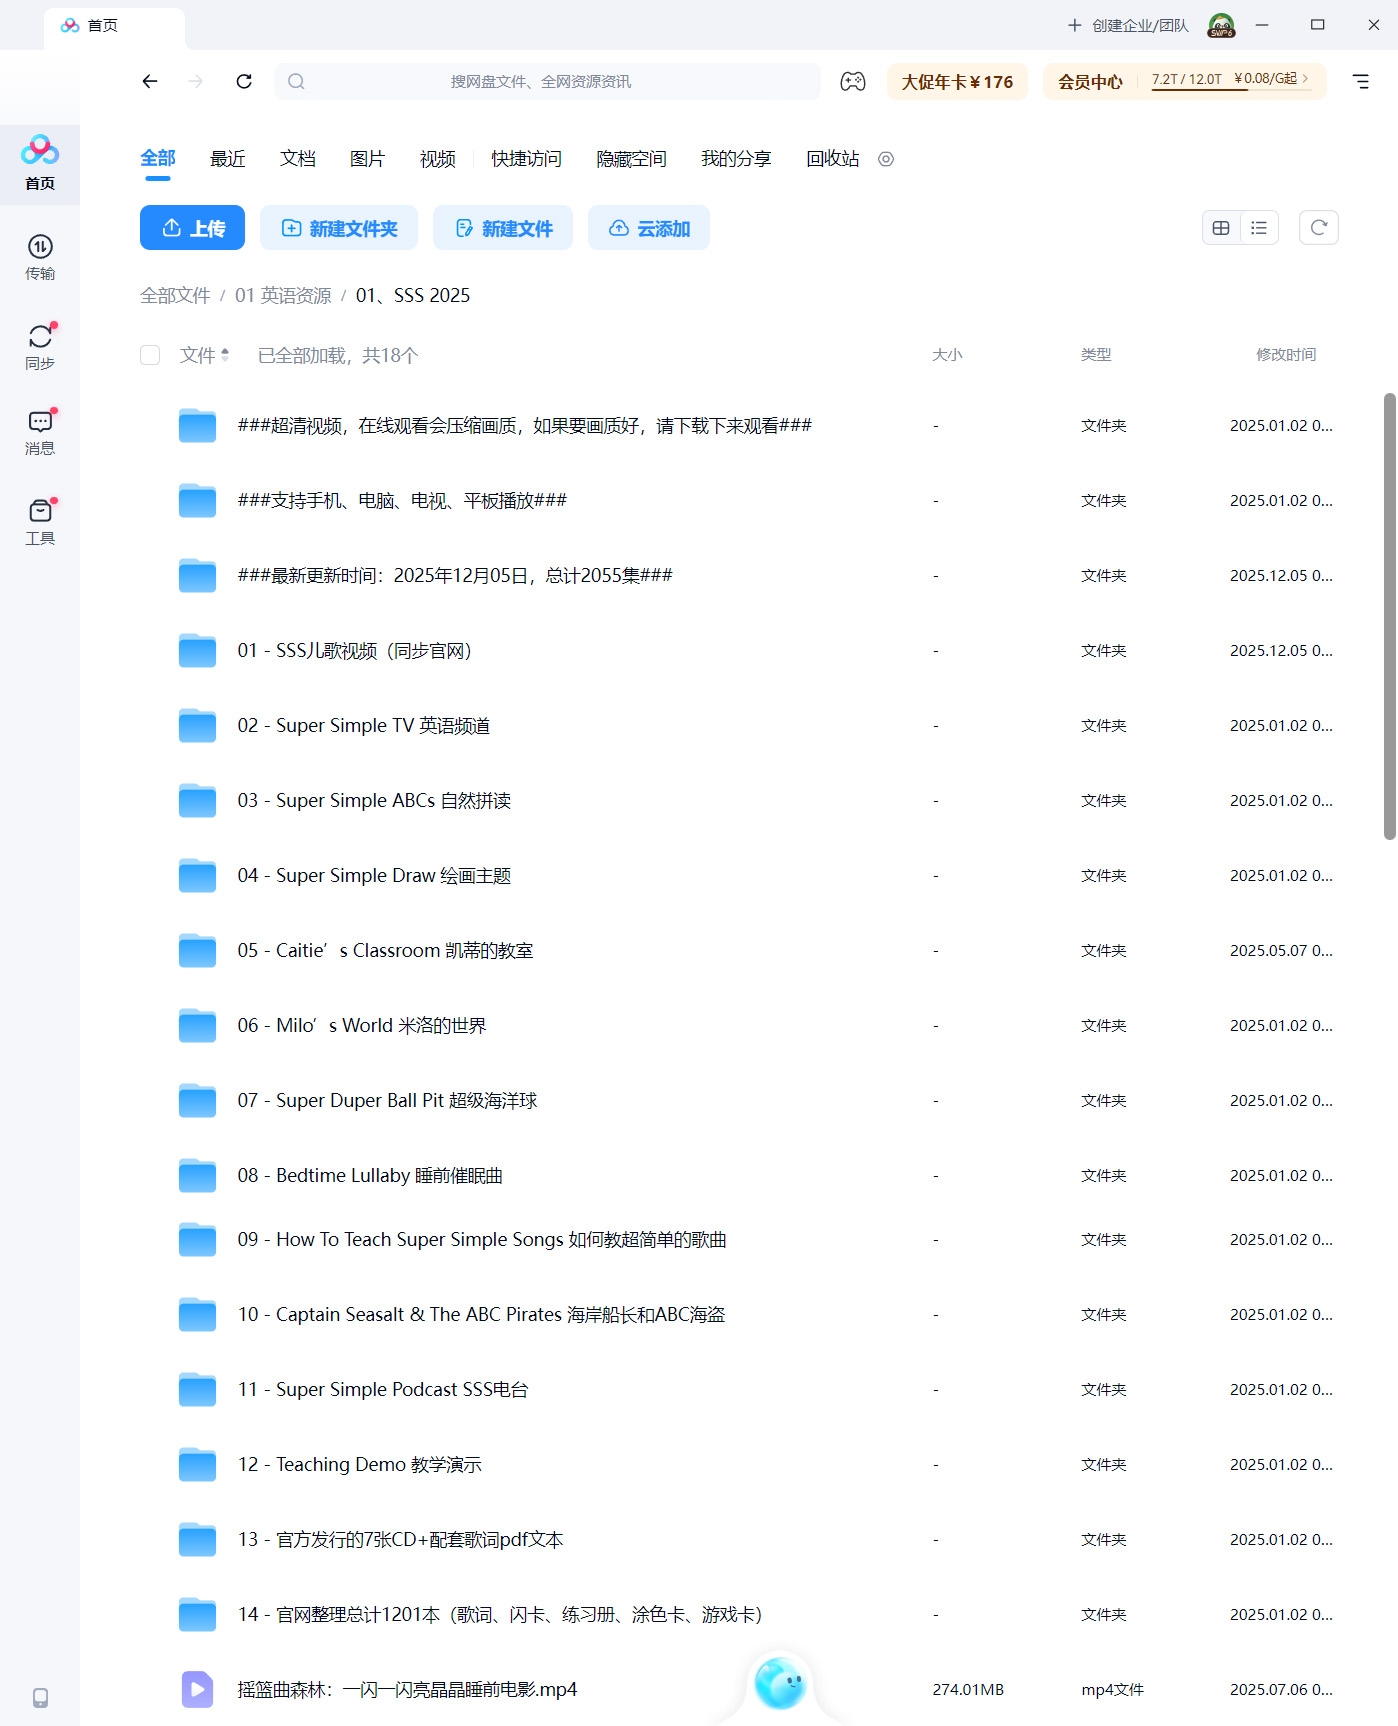Open the game controller icon

[853, 82]
